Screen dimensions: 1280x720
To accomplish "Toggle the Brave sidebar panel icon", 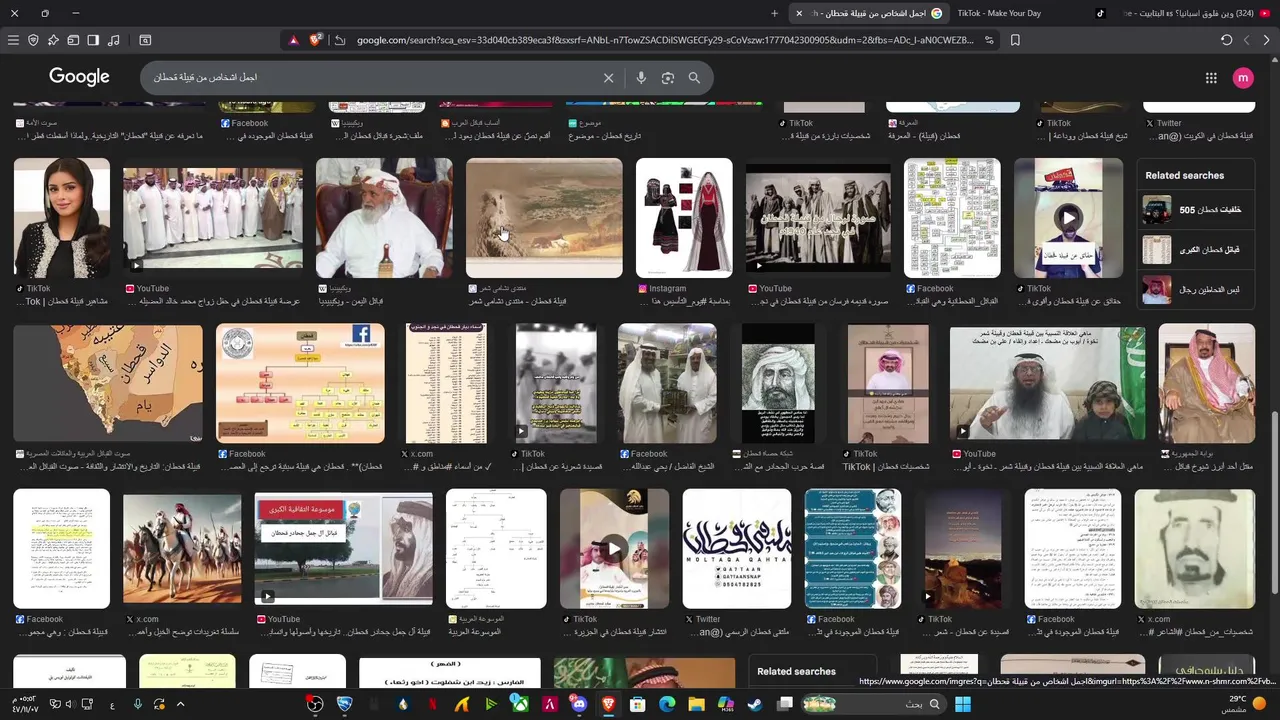I will click(x=93, y=40).
